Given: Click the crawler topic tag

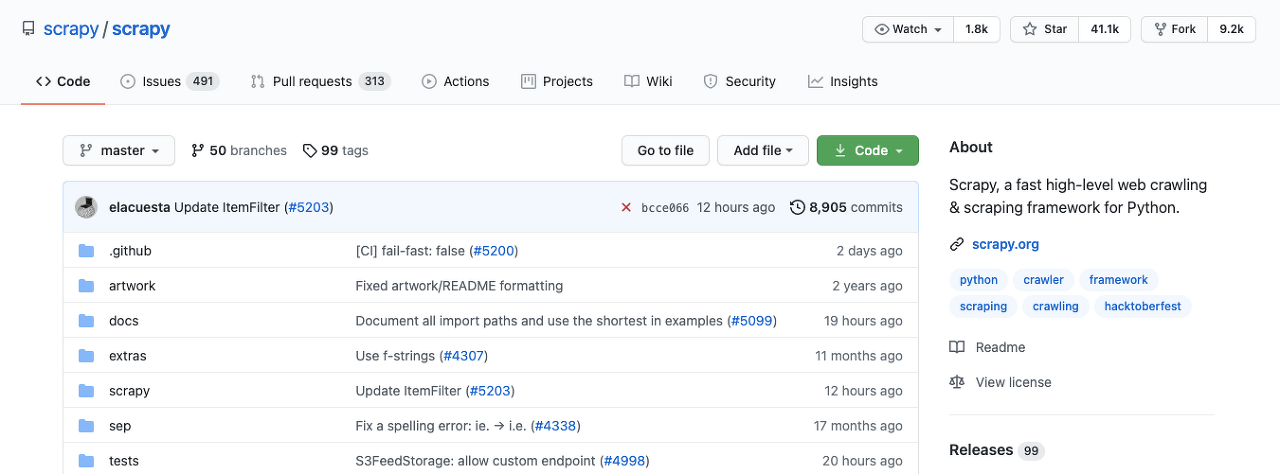Looking at the screenshot, I should (x=1044, y=280).
